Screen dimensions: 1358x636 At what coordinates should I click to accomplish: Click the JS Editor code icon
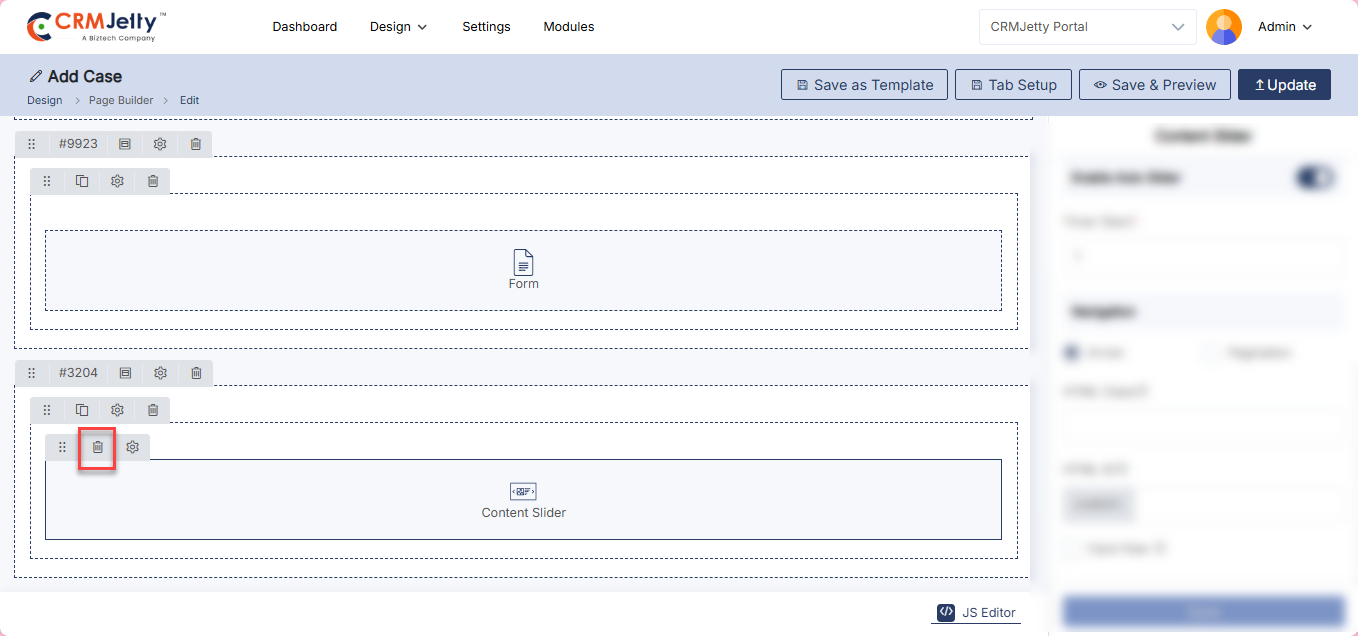[x=946, y=613]
